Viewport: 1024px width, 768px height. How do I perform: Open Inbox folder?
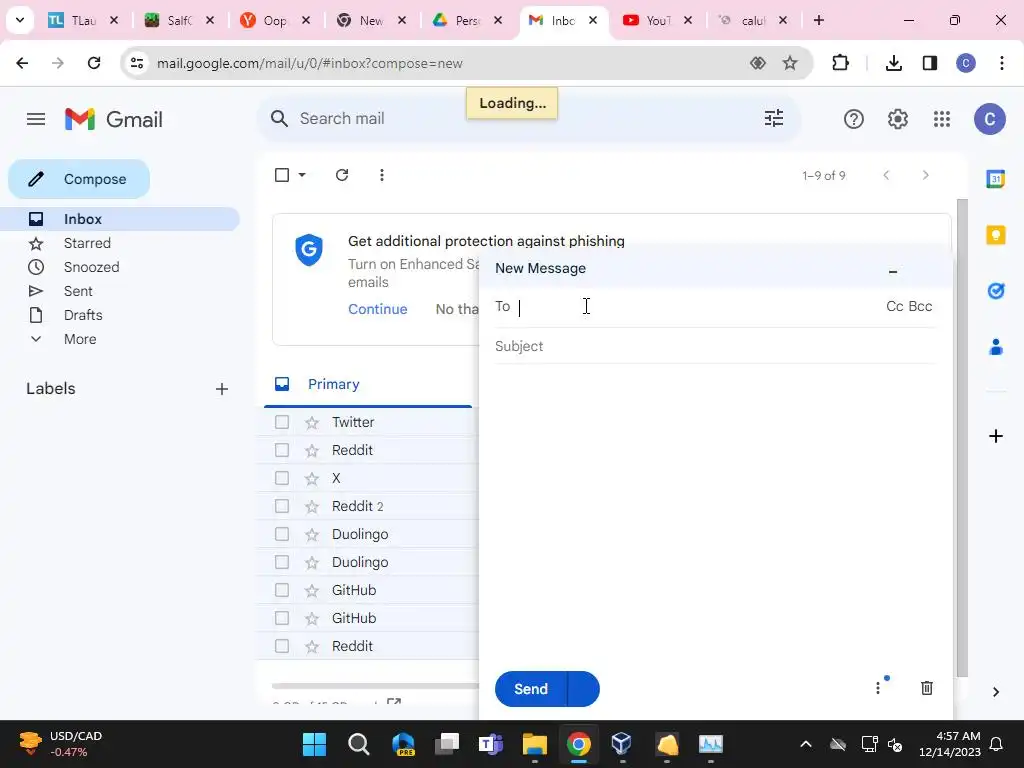(120, 219)
